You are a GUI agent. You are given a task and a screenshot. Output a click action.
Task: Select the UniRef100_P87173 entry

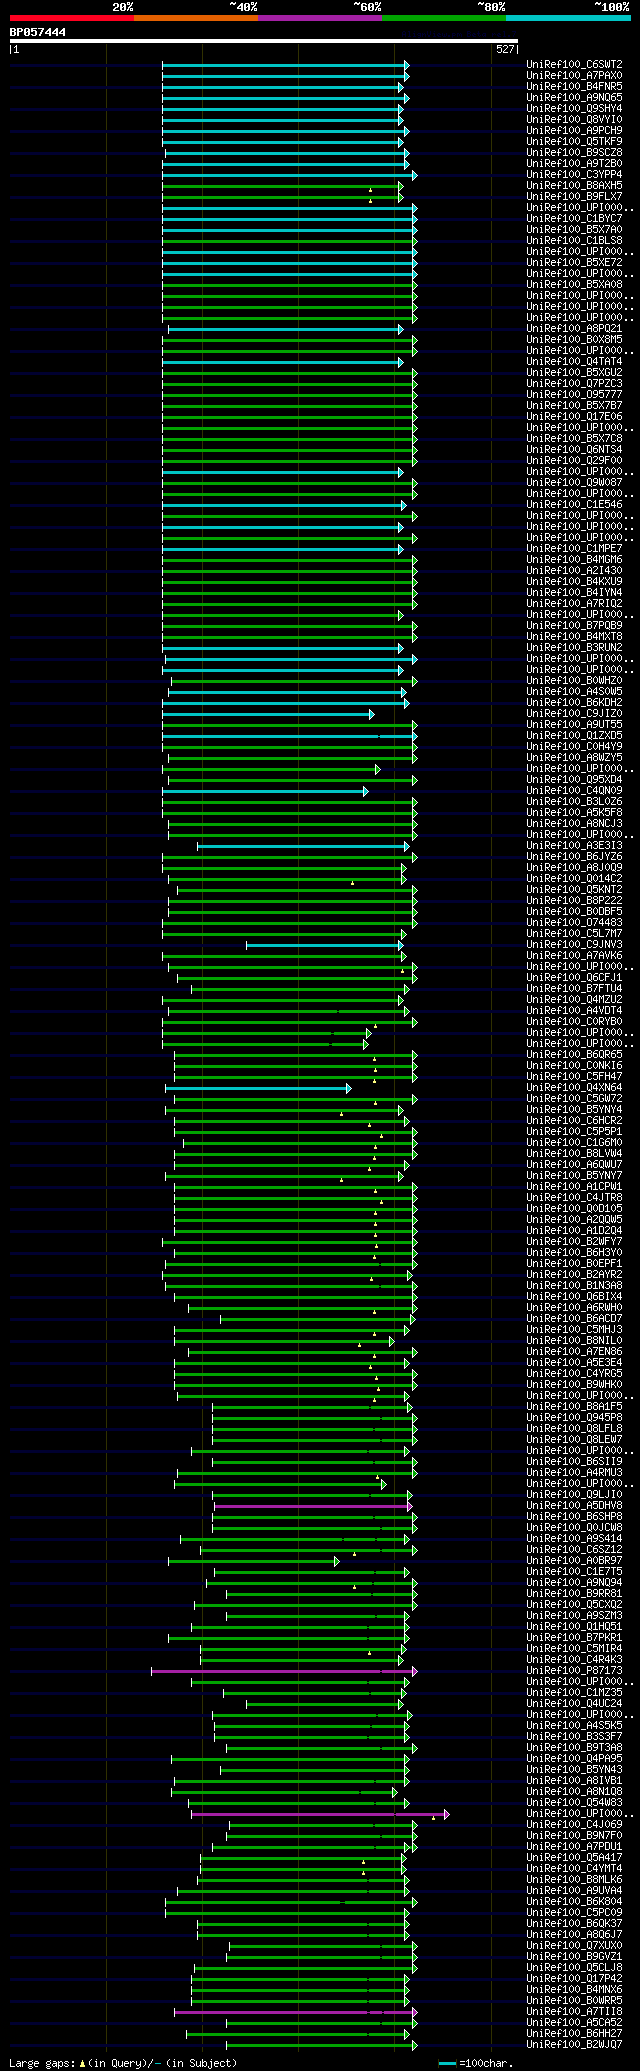574,1671
